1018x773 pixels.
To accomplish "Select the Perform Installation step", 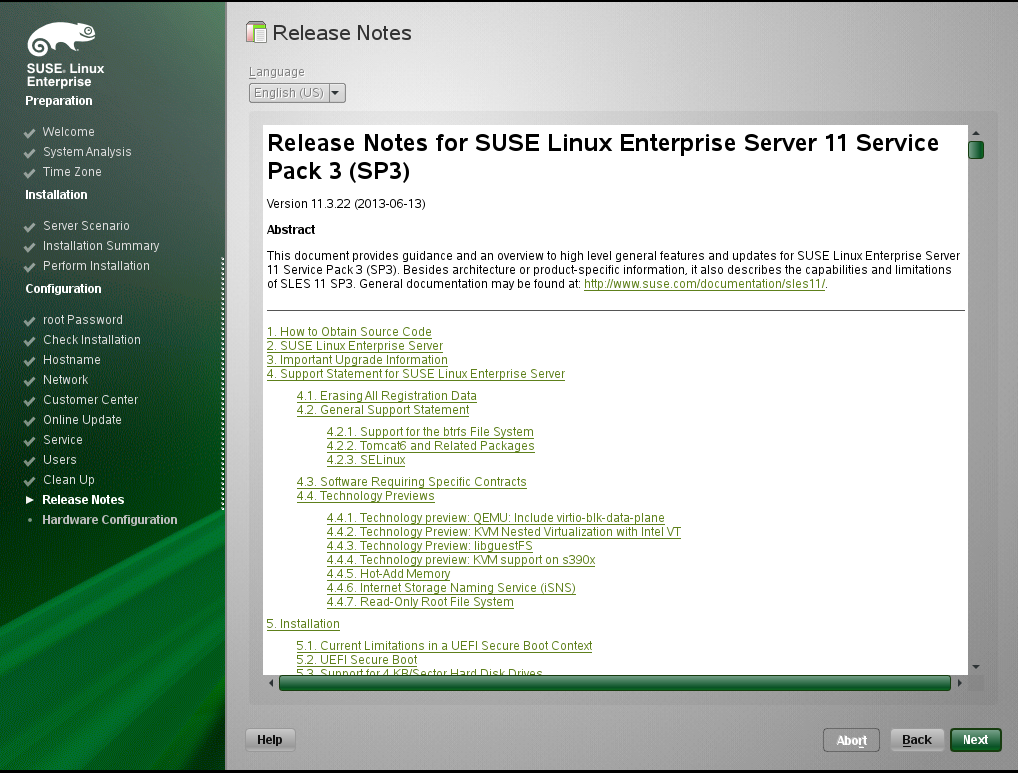I will point(96,266).
